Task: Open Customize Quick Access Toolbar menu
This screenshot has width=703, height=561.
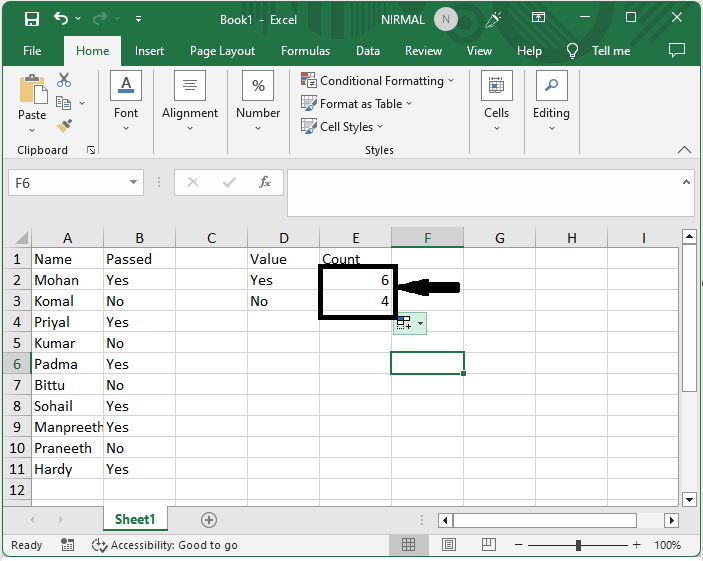Action: click(x=139, y=19)
